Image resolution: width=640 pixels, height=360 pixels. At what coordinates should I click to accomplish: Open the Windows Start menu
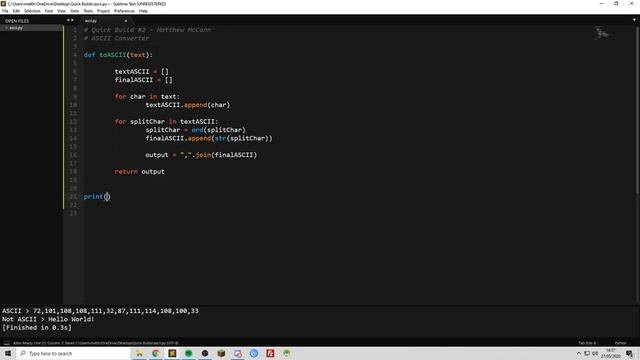(x=8, y=353)
